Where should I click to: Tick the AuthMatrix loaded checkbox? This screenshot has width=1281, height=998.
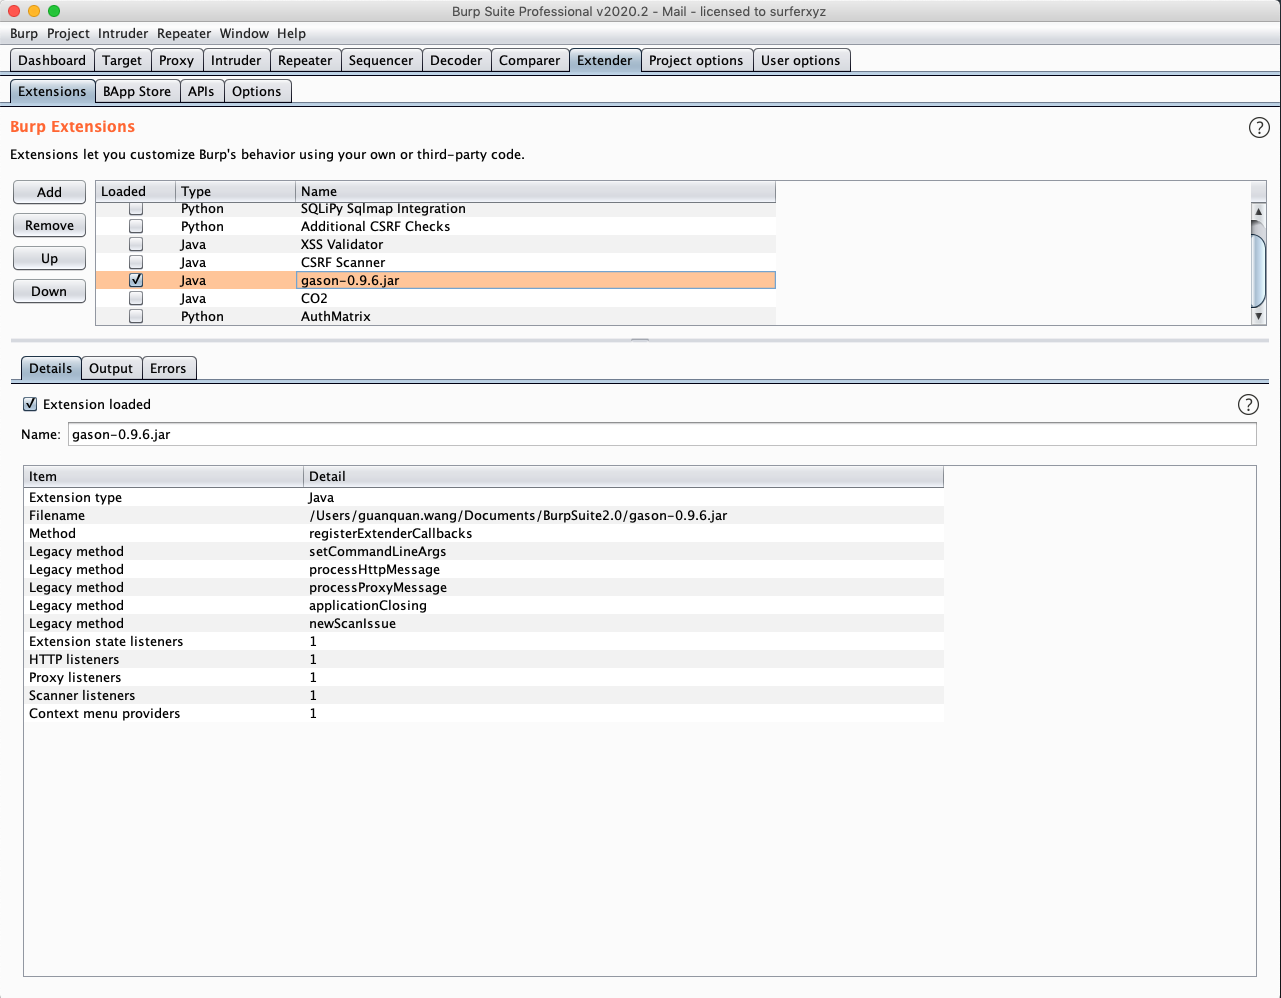click(x=136, y=317)
